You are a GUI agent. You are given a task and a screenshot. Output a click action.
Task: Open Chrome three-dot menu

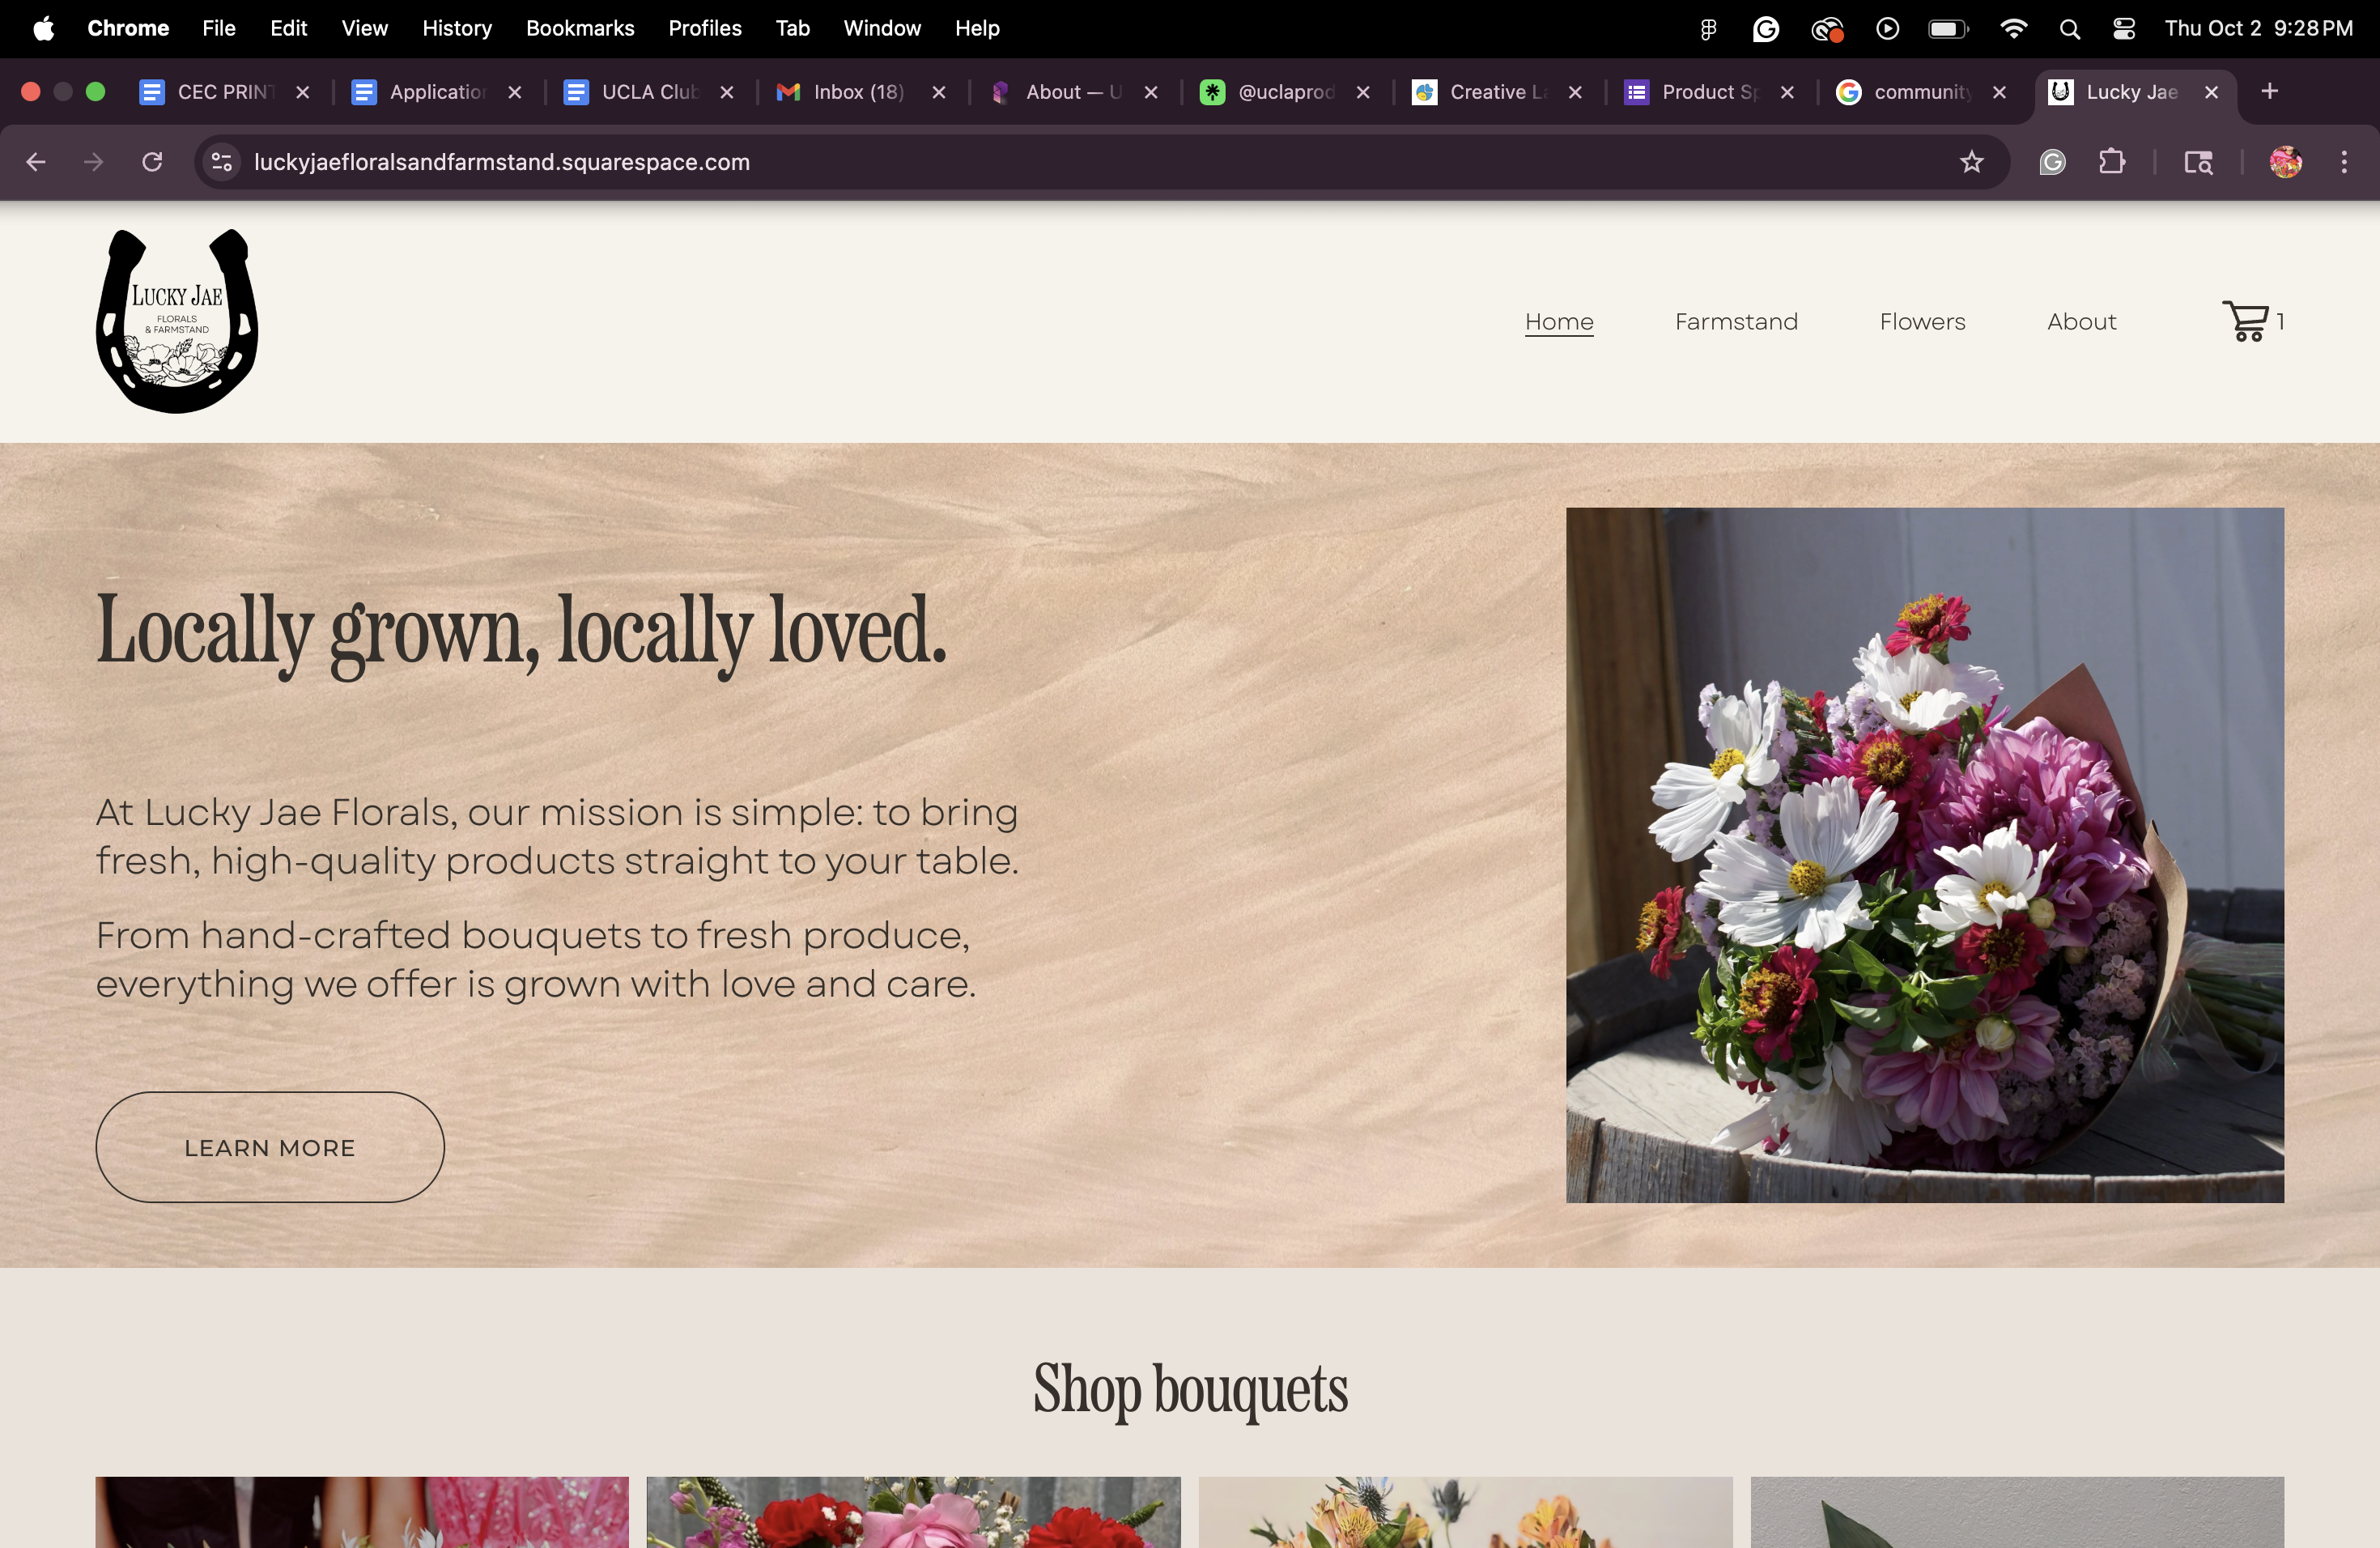(2343, 162)
